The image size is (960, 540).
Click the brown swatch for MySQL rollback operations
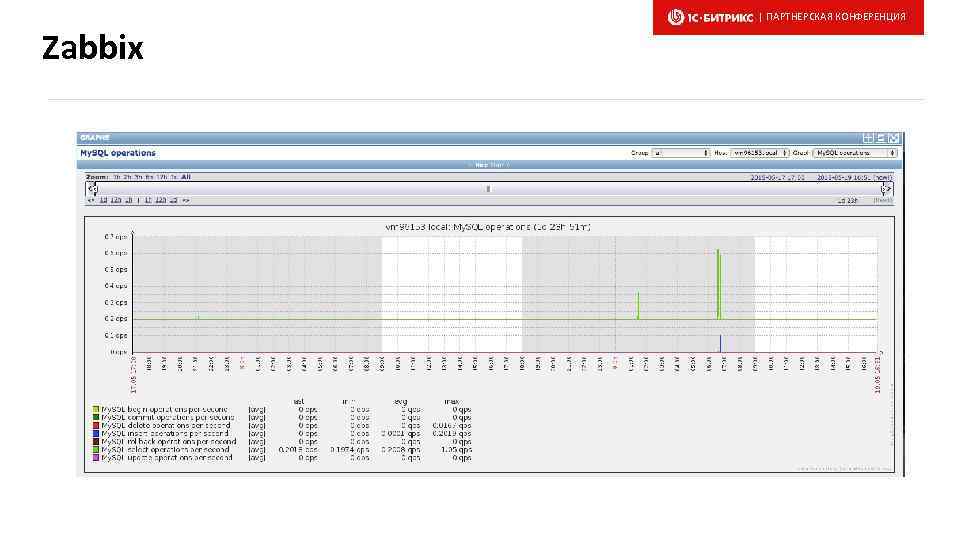[x=96, y=441]
